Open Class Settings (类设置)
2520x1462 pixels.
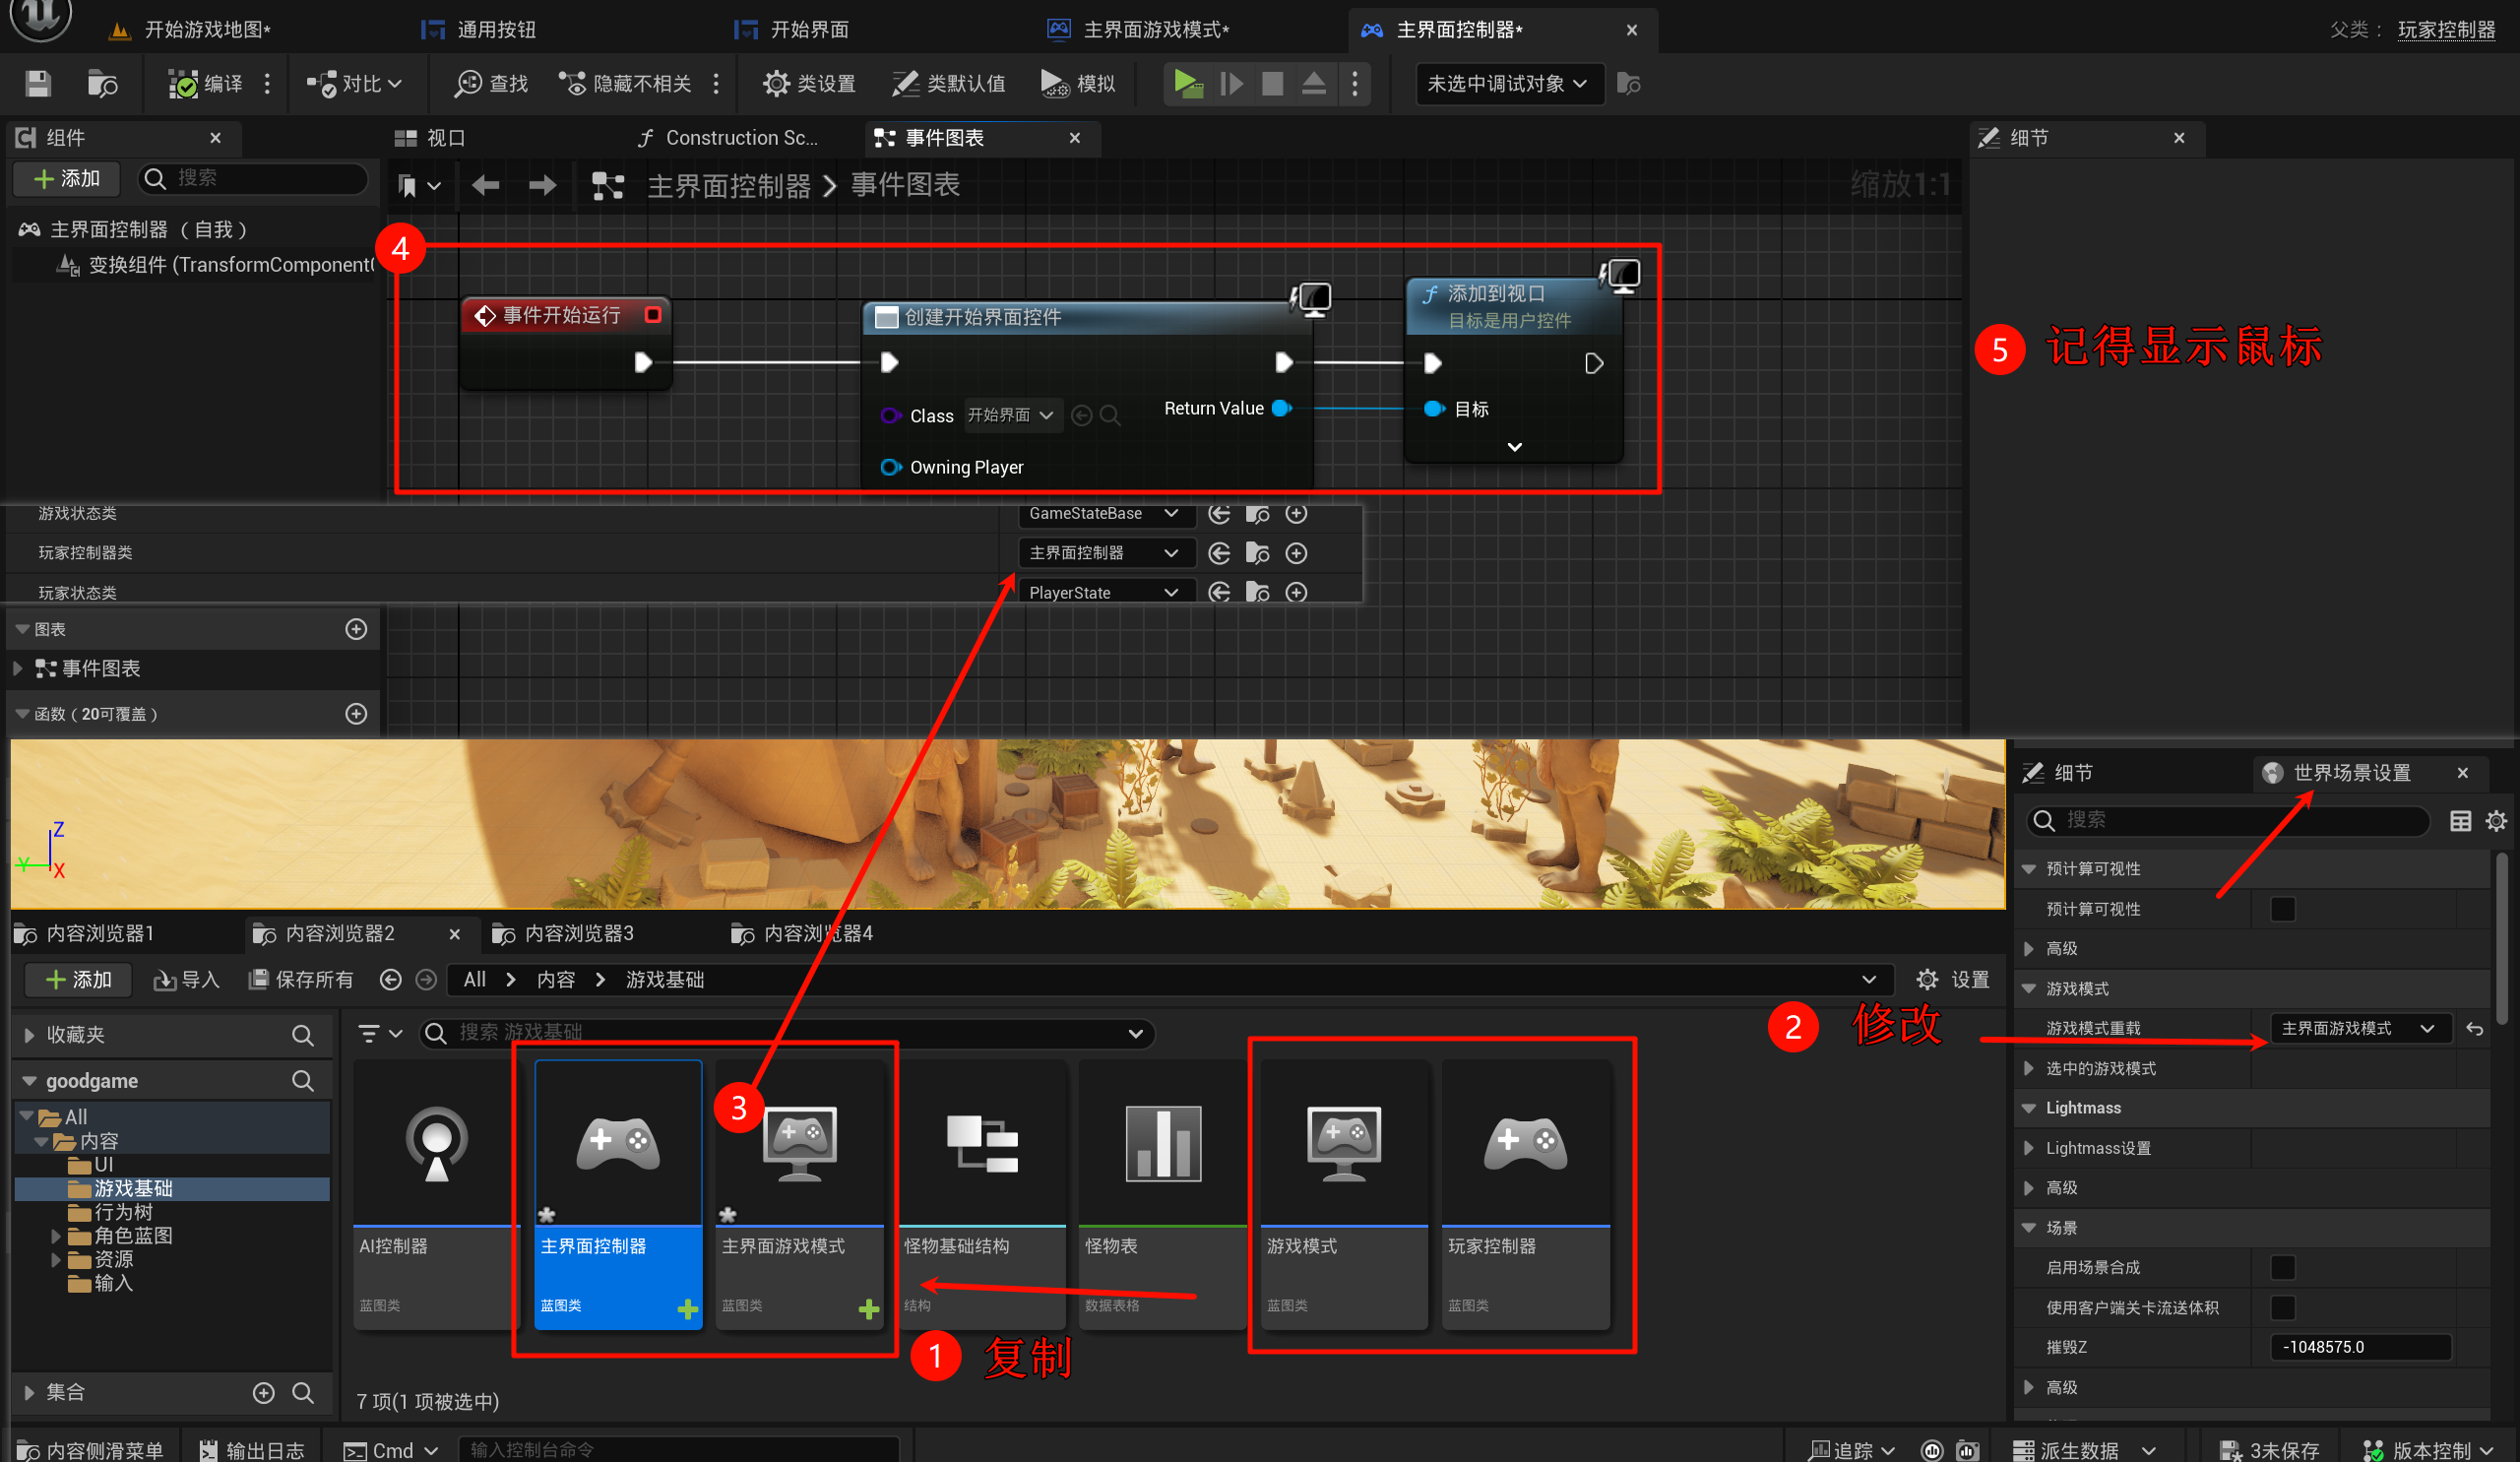pyautogui.click(x=808, y=84)
